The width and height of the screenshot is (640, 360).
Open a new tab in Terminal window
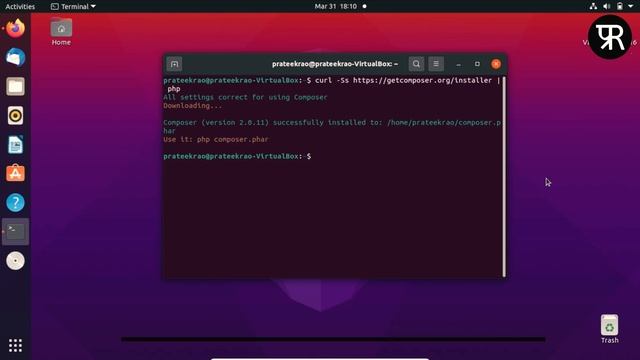pos(175,64)
